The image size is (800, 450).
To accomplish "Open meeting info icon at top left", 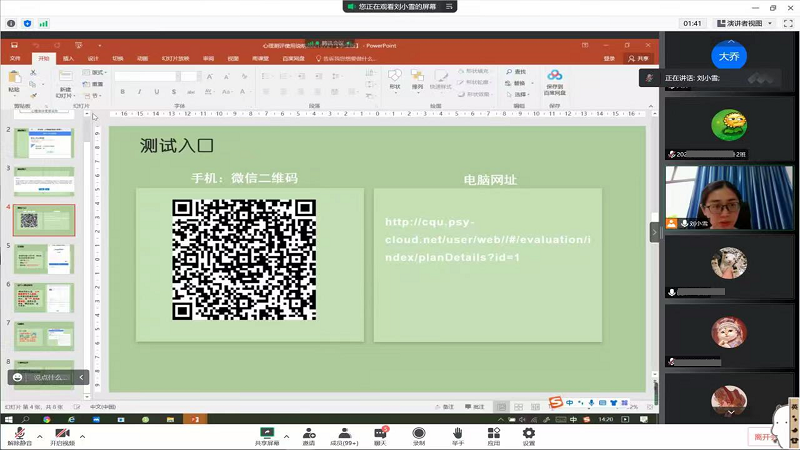I will click(11, 23).
